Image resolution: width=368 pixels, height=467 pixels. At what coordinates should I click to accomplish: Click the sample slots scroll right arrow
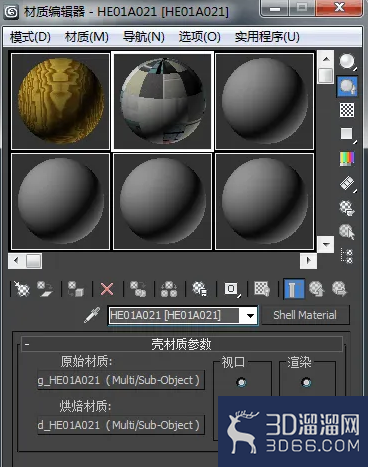(308, 261)
